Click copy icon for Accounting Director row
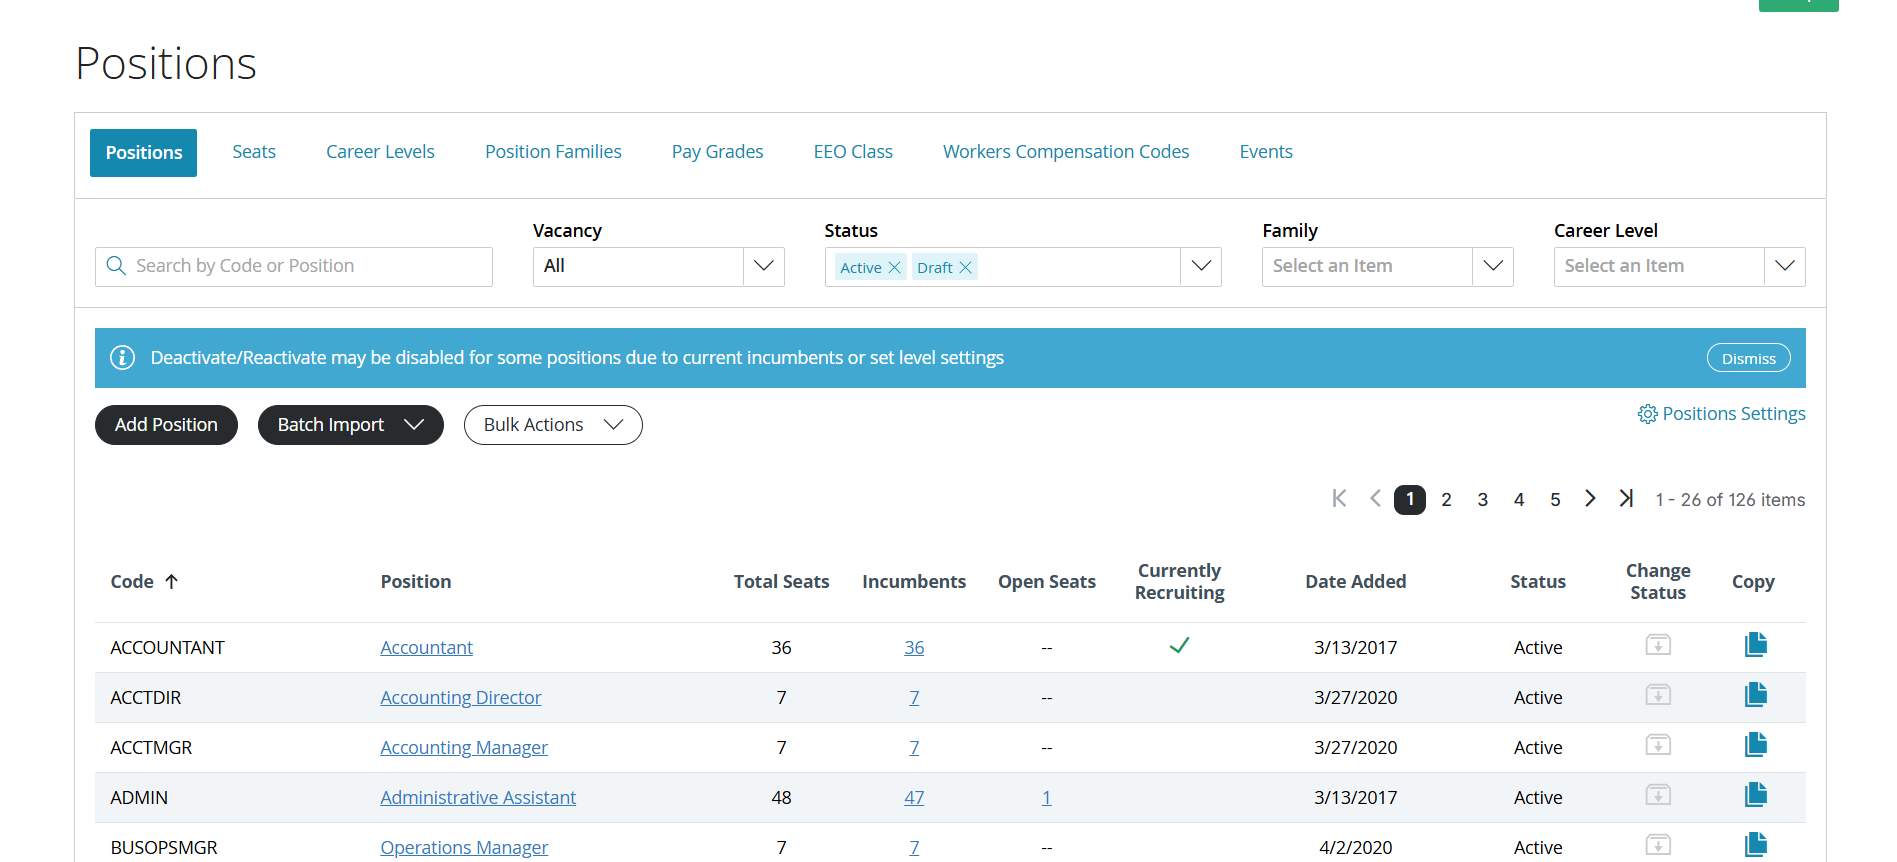 click(1755, 695)
